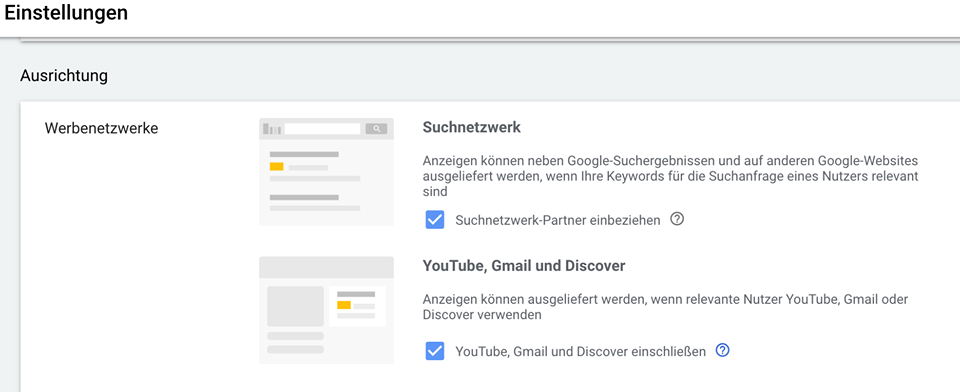Viewport: 960px width, 392px height.
Task: Select the Suchnetzwerk preview thumbnail
Action: point(326,172)
